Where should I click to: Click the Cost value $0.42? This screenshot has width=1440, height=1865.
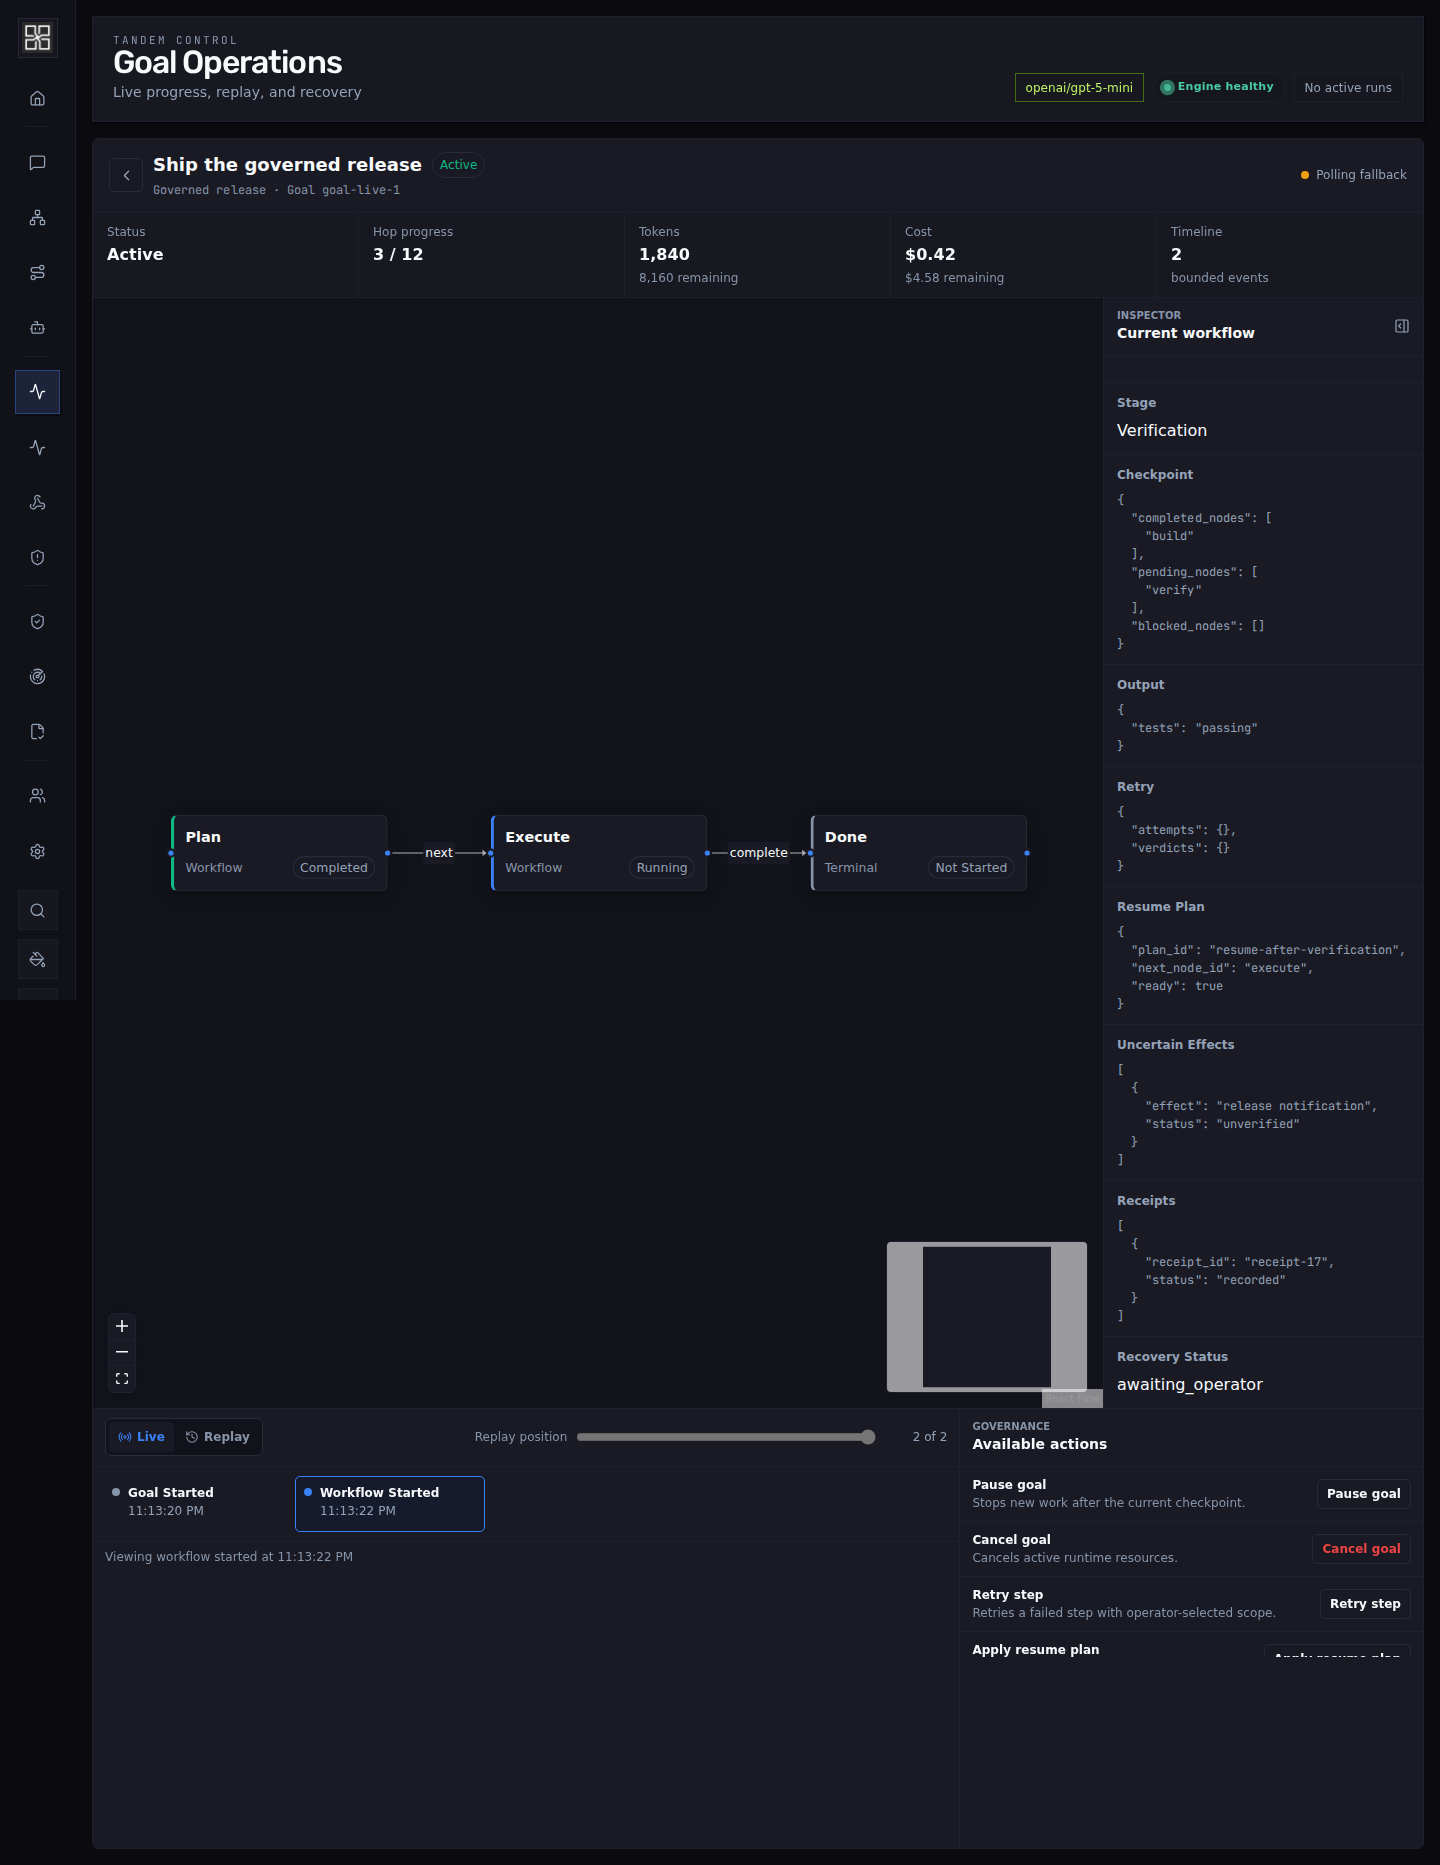pos(930,255)
